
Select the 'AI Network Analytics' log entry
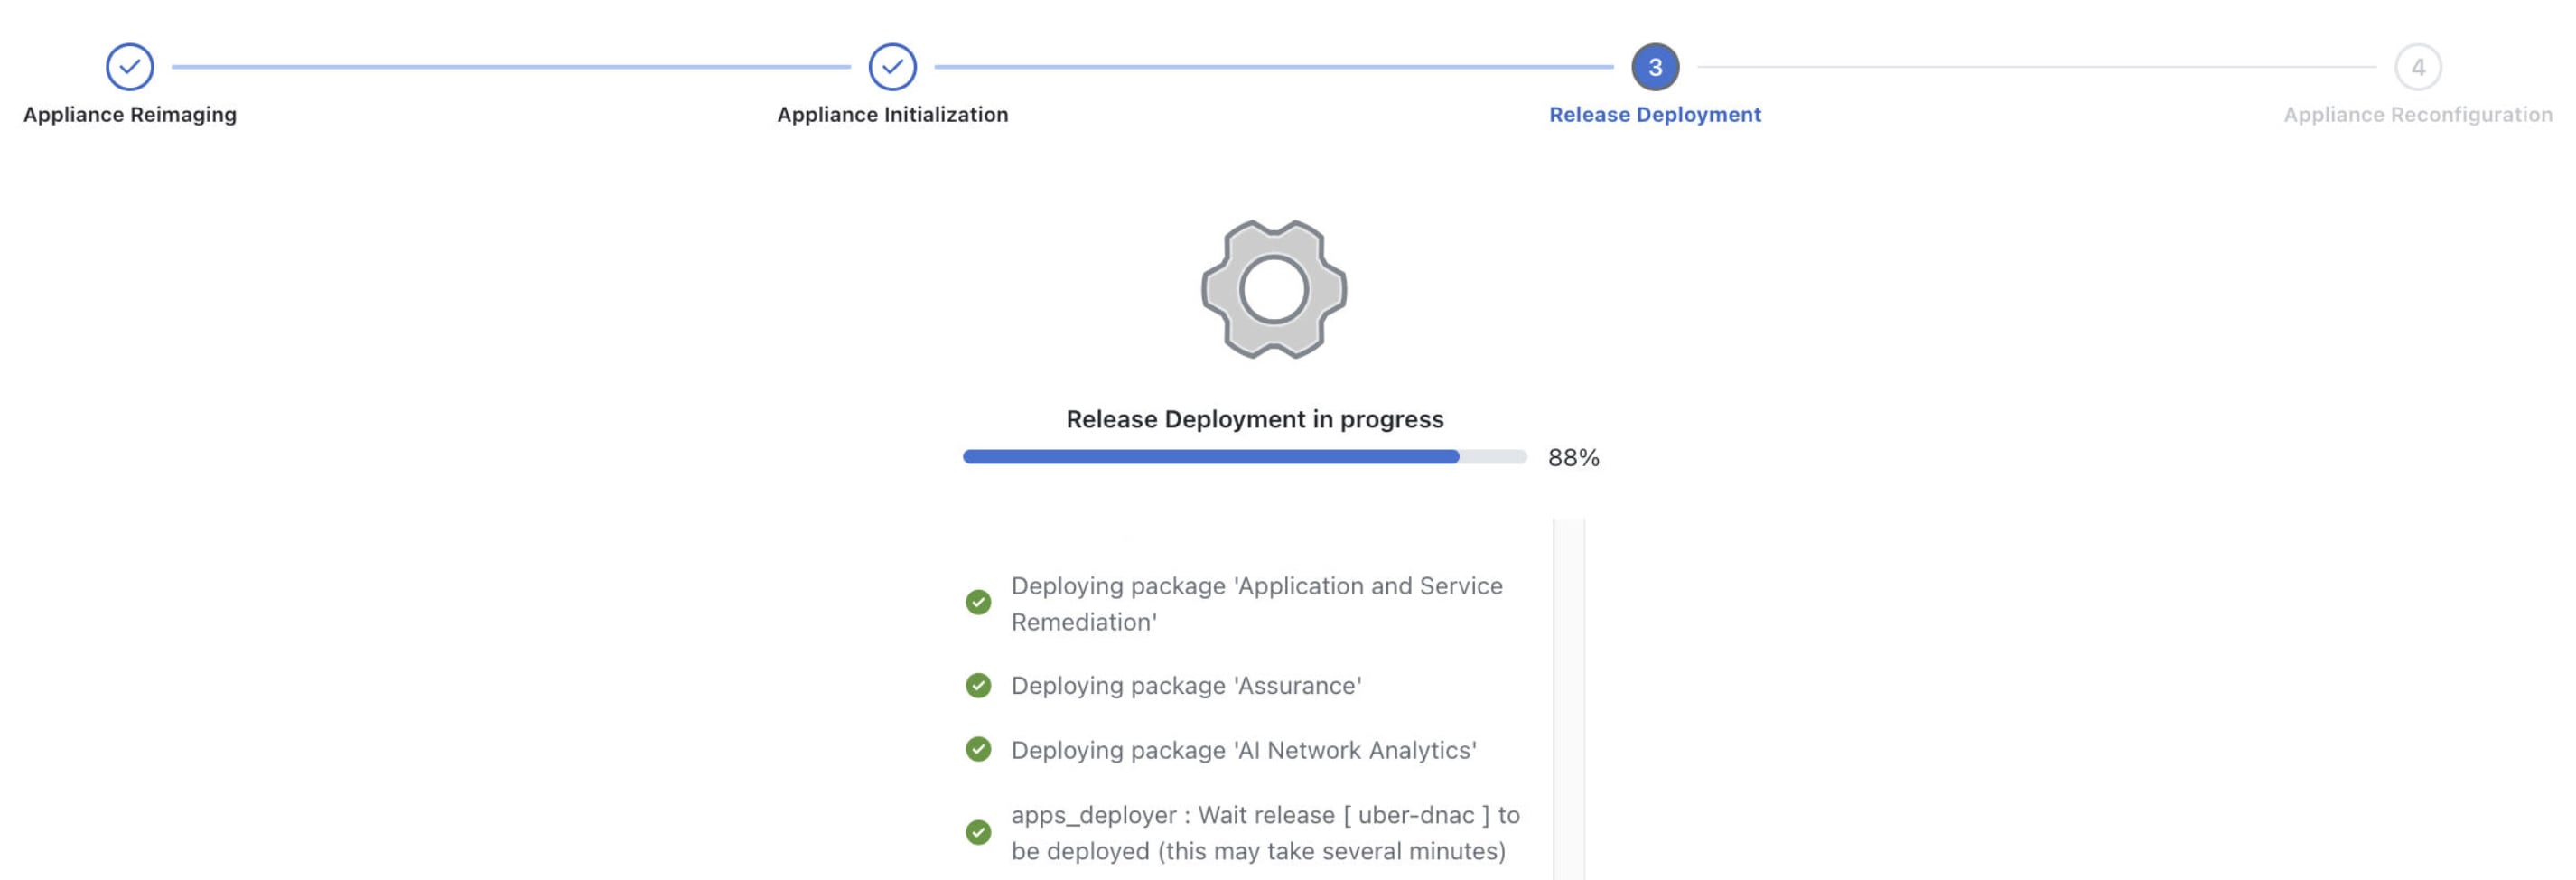coord(1243,750)
